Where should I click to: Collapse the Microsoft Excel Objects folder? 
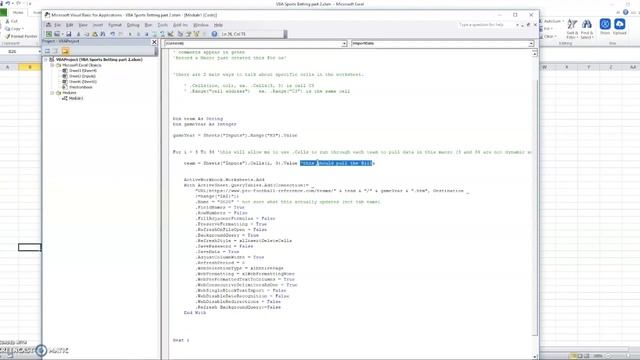52,65
